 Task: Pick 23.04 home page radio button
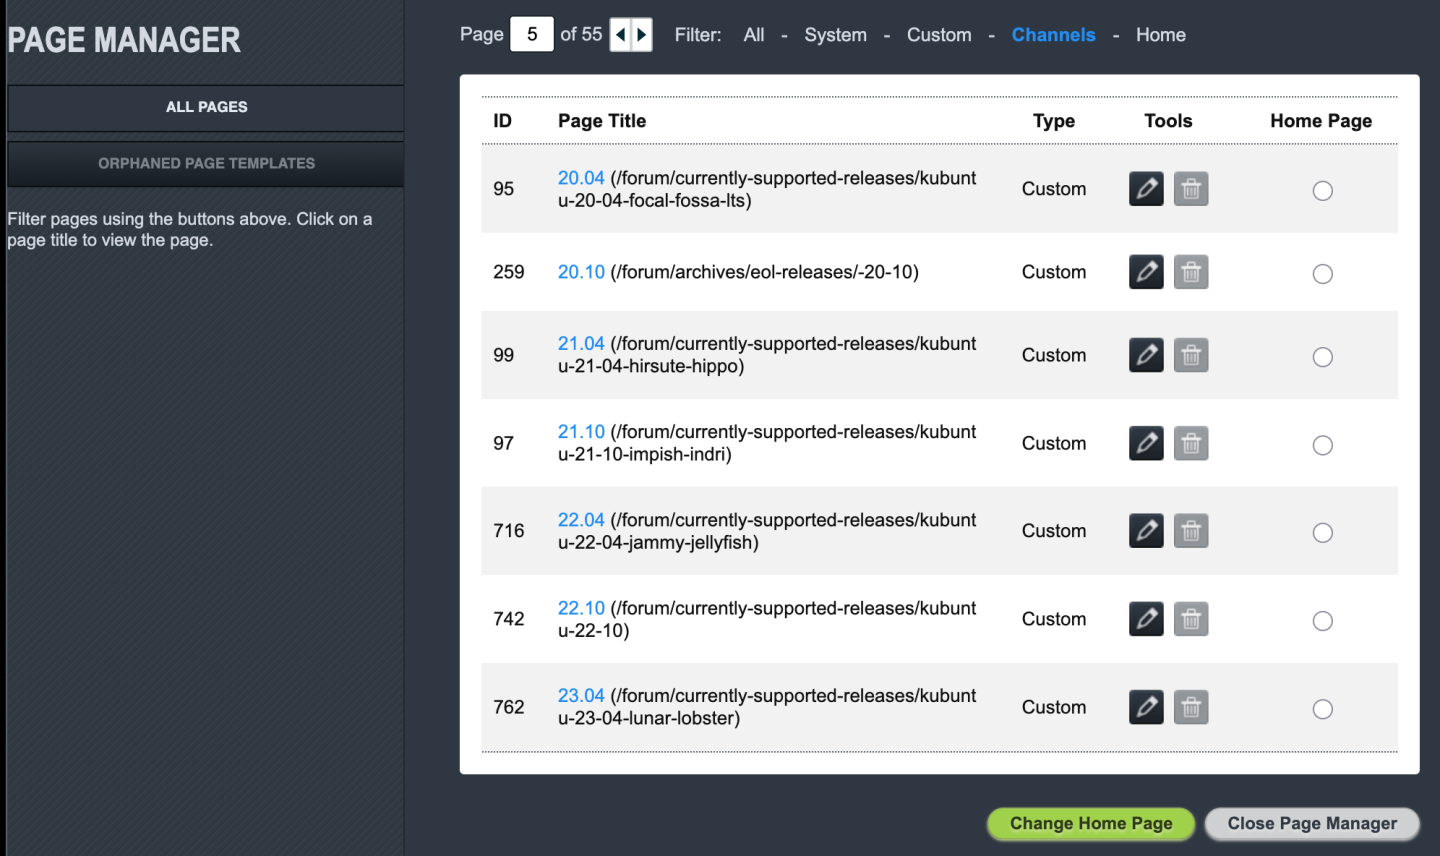click(1322, 708)
